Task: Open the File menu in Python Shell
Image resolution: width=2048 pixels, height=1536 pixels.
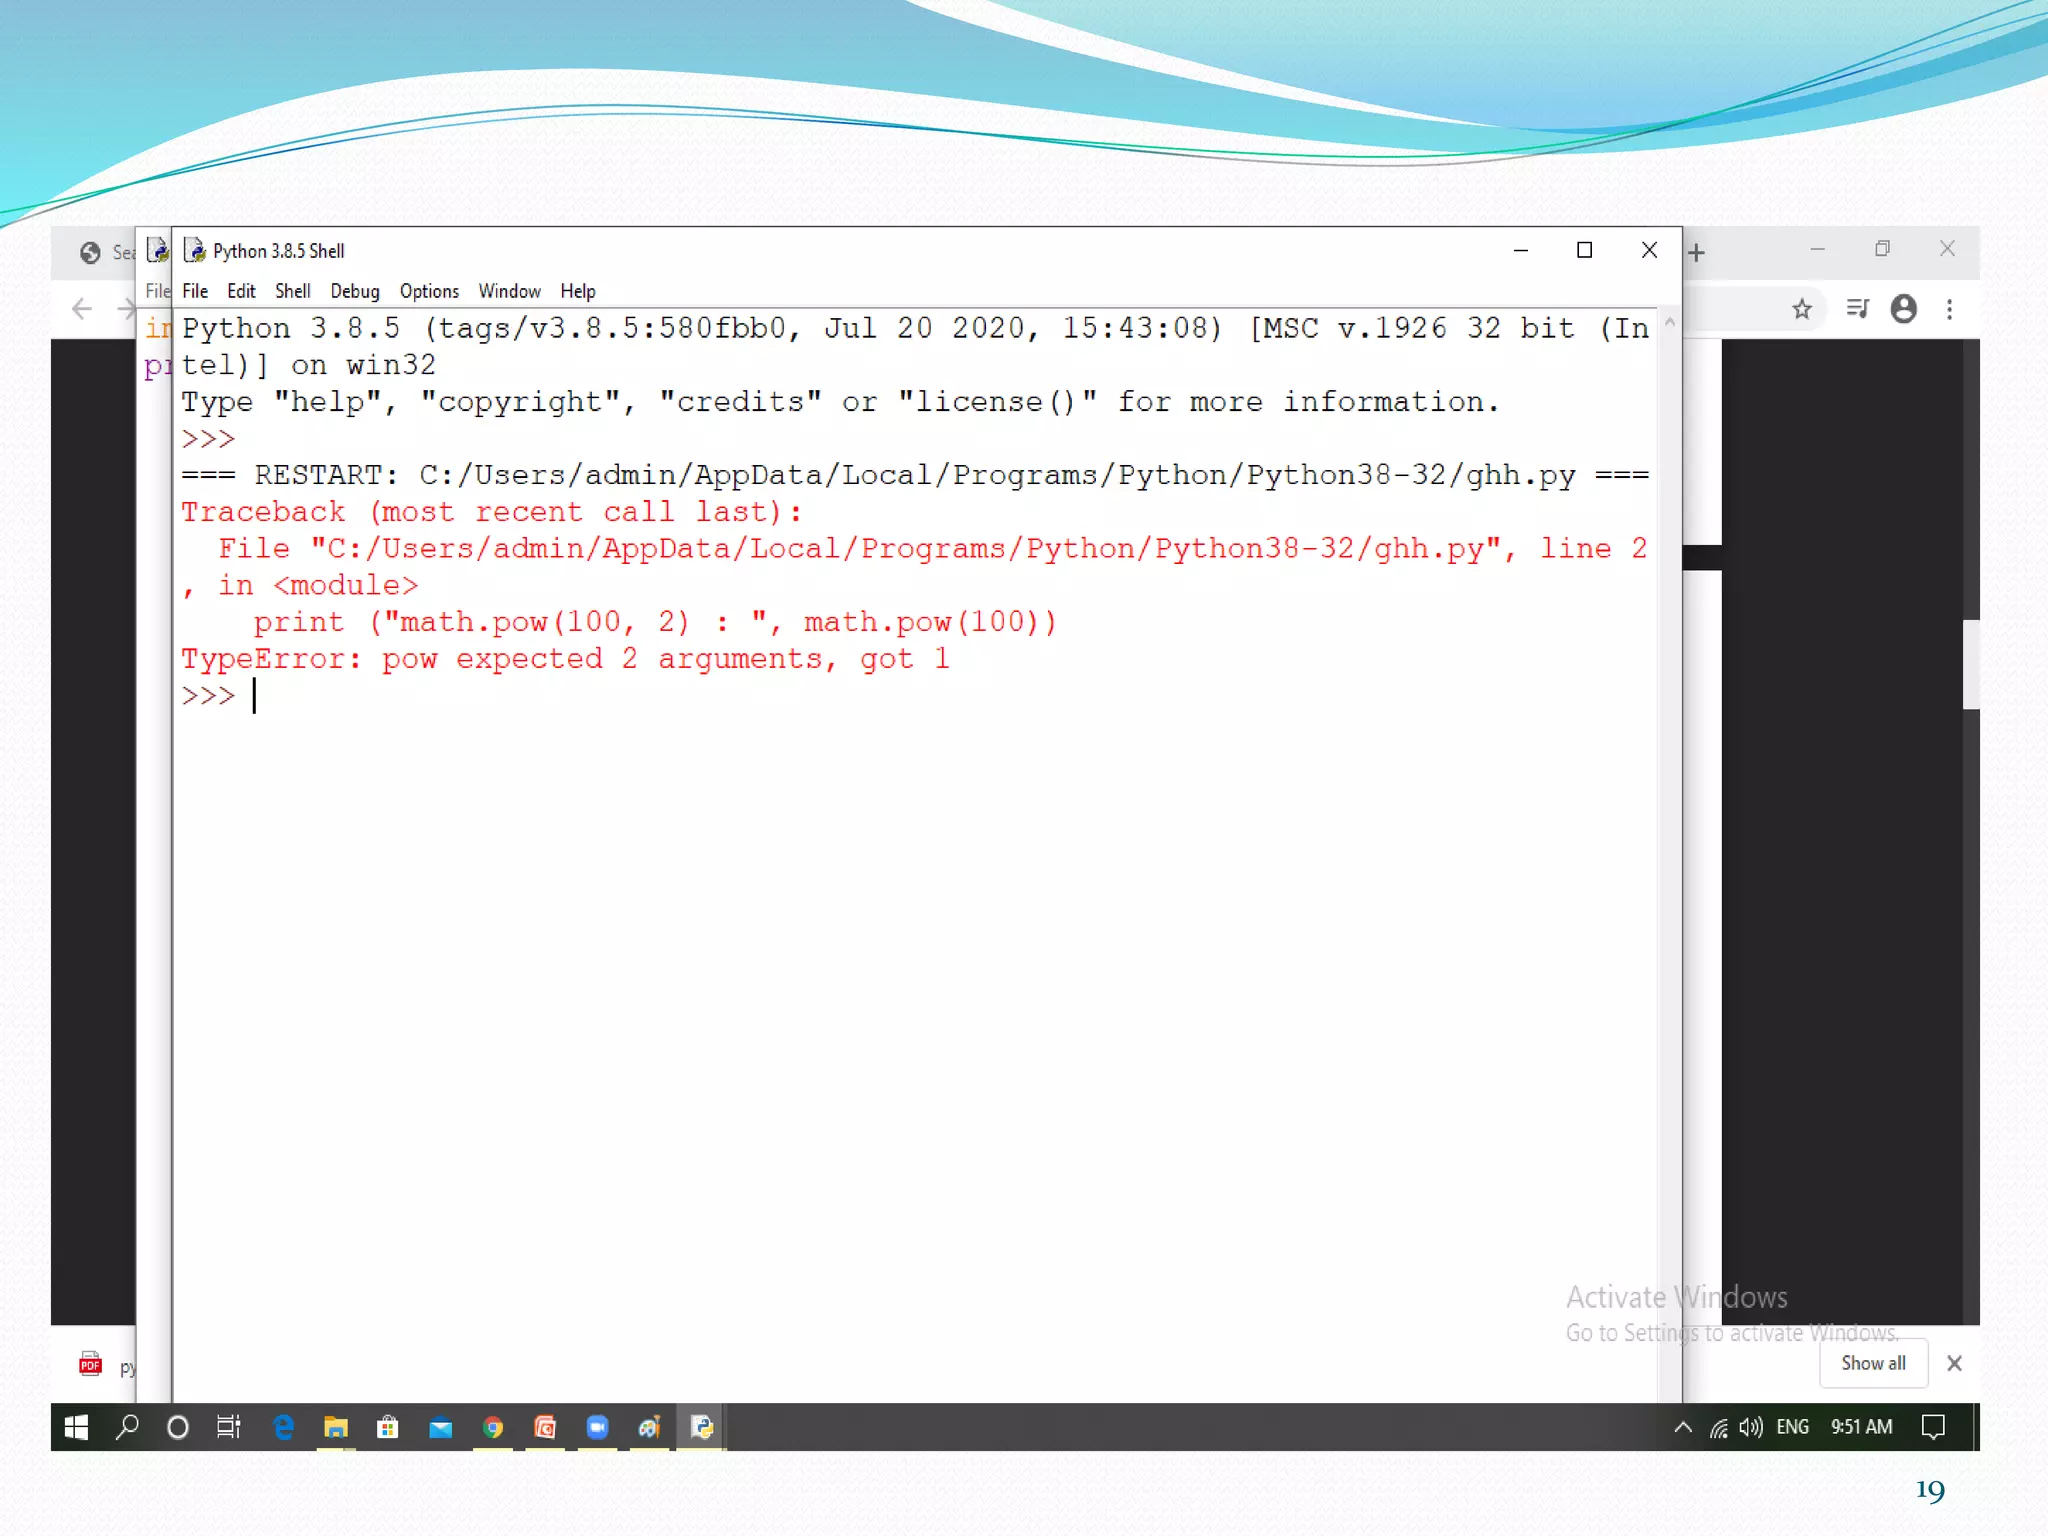Action: coord(195,291)
